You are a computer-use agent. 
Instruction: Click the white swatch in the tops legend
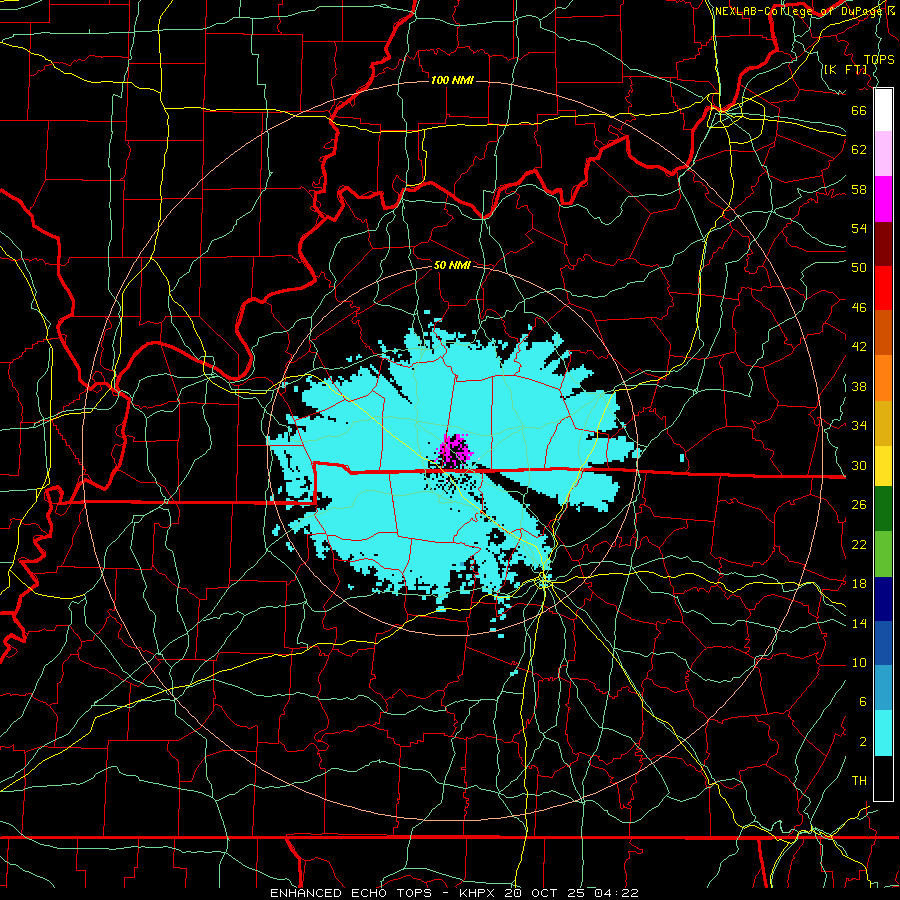click(x=883, y=110)
